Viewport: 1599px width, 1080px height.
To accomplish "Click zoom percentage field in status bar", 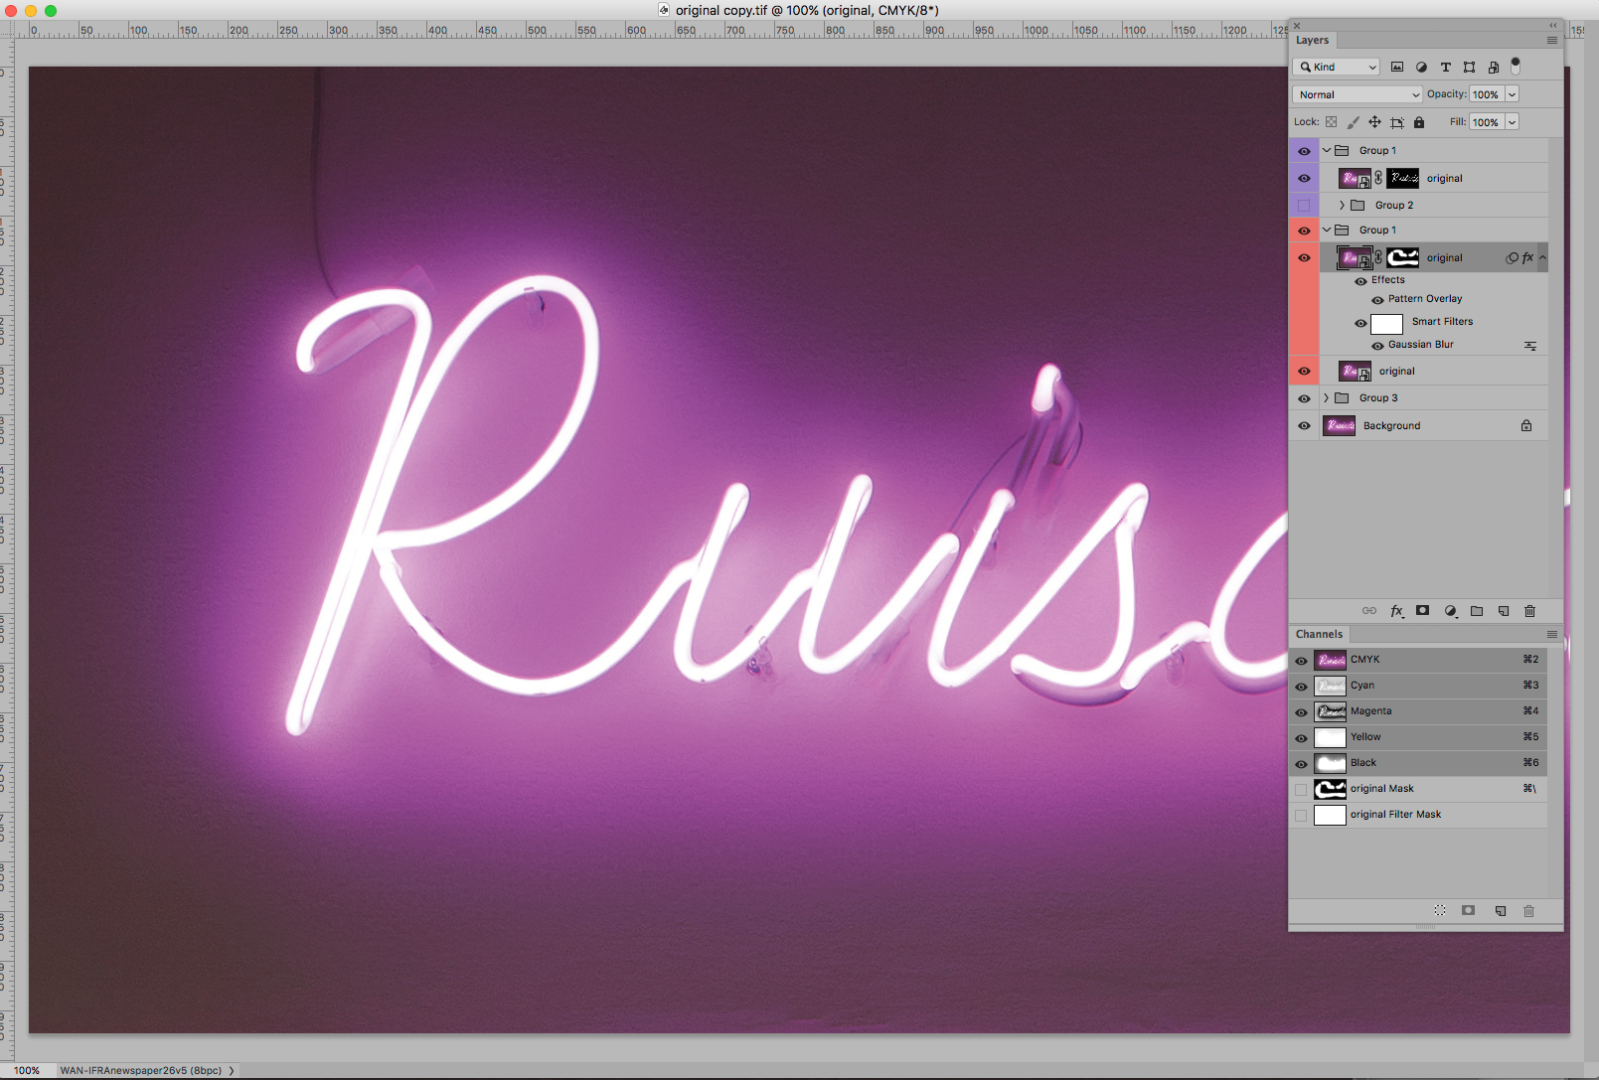I will tap(27, 1070).
